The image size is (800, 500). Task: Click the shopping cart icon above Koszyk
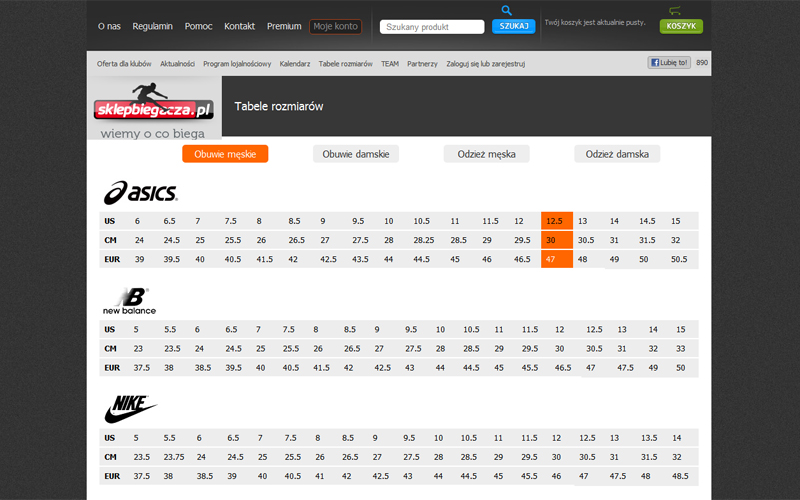click(x=675, y=10)
